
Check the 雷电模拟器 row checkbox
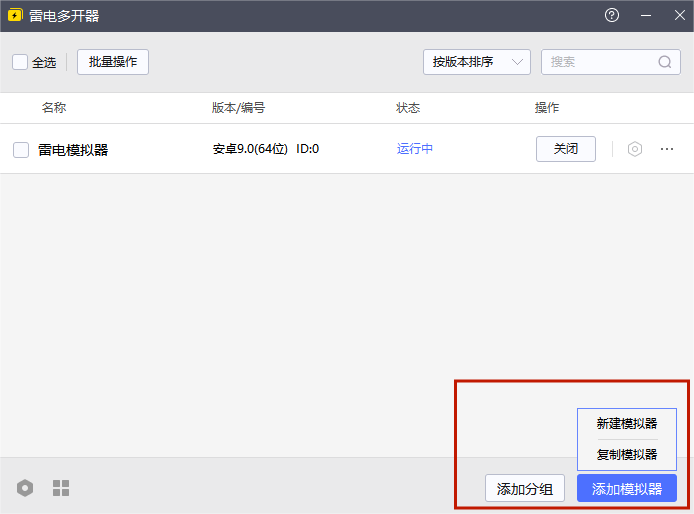click(x=21, y=150)
